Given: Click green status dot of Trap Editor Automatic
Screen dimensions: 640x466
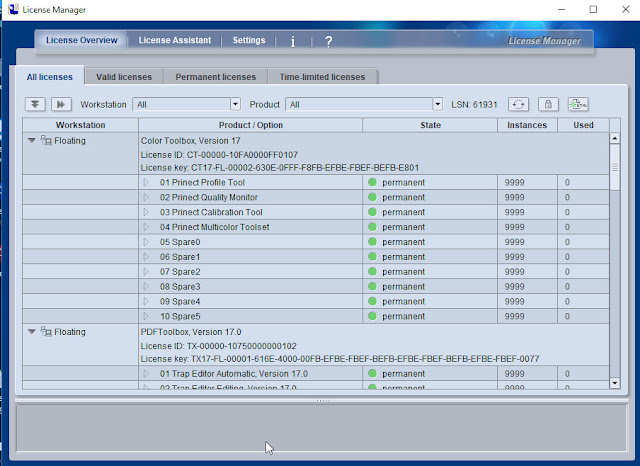Looking at the screenshot, I should point(372,373).
